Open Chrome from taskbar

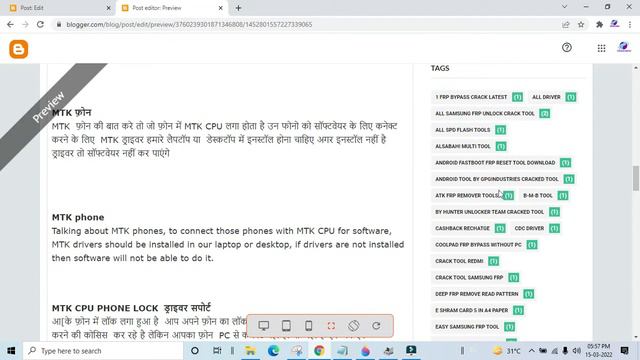click(319, 351)
